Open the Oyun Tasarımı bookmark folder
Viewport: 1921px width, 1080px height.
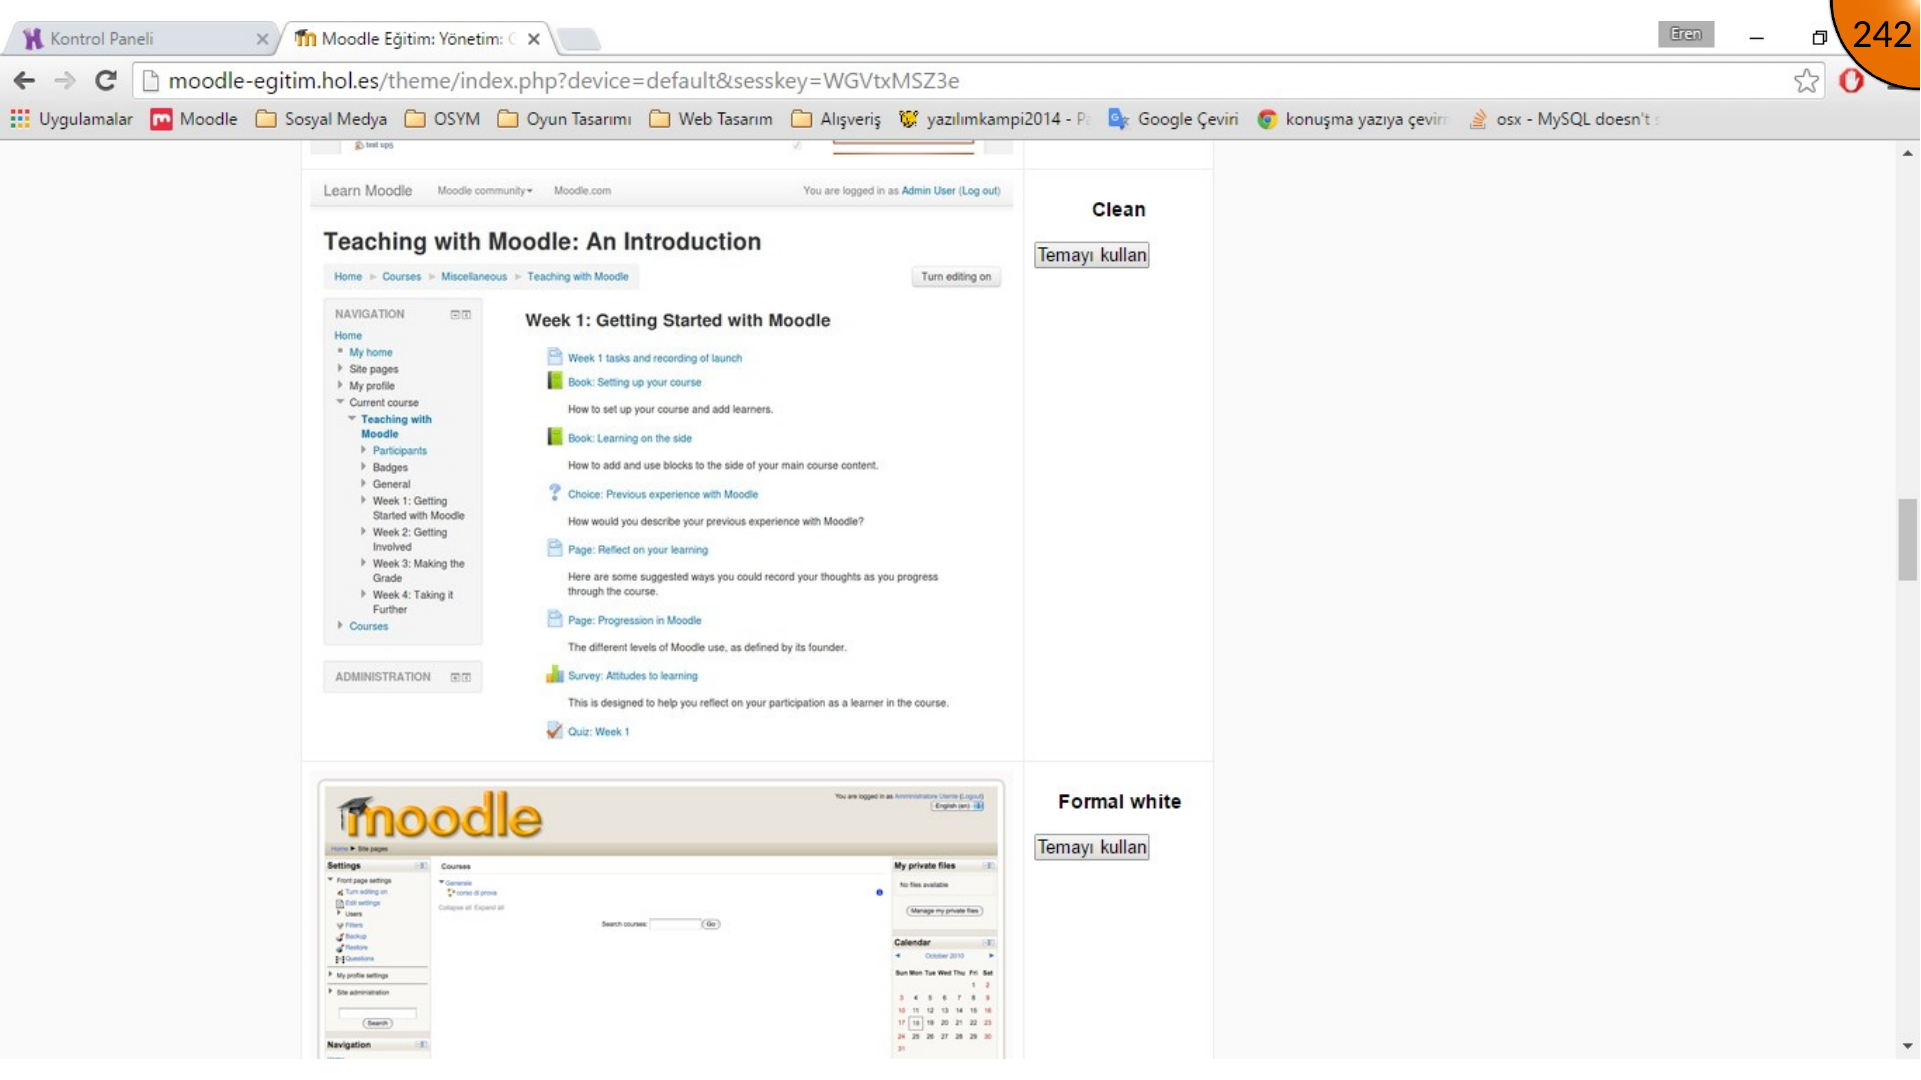[564, 119]
